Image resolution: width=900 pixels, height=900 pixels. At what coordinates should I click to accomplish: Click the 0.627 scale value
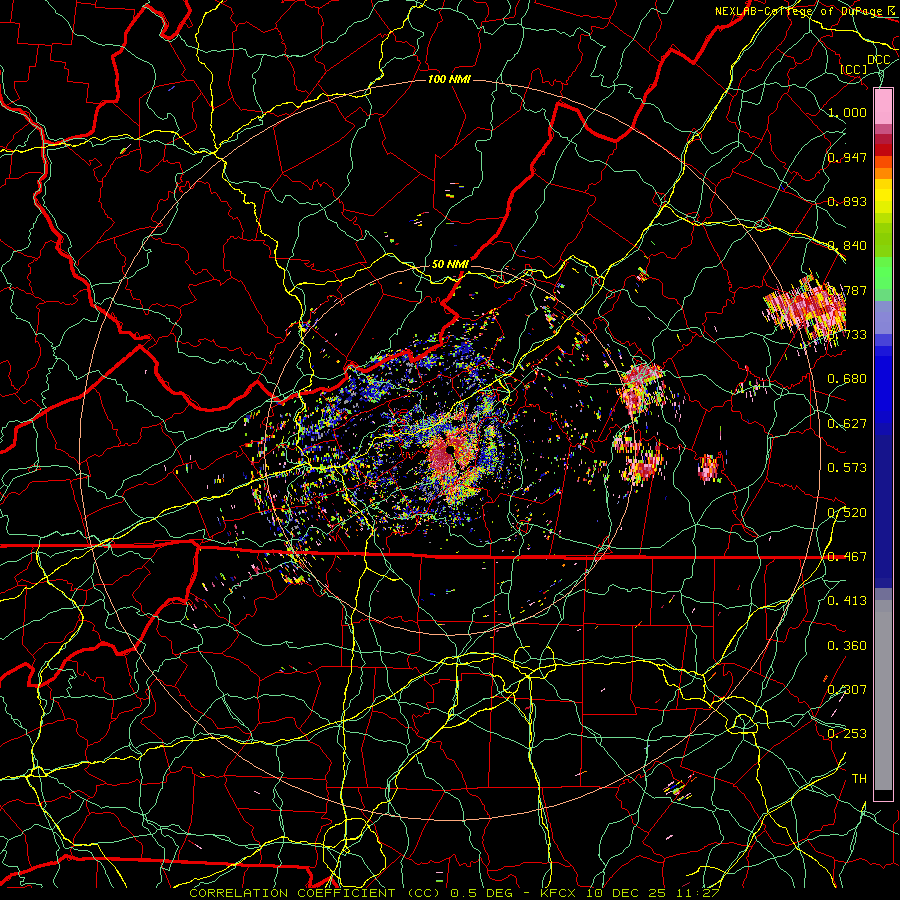[847, 424]
